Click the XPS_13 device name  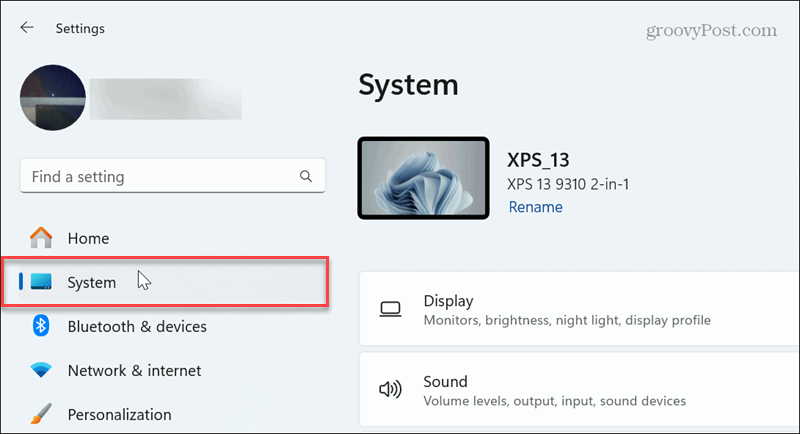538,160
